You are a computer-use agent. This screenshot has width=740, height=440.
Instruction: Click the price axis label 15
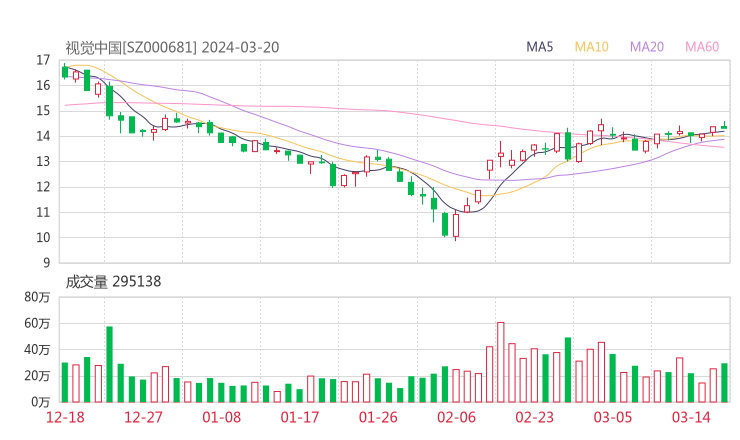pos(43,111)
